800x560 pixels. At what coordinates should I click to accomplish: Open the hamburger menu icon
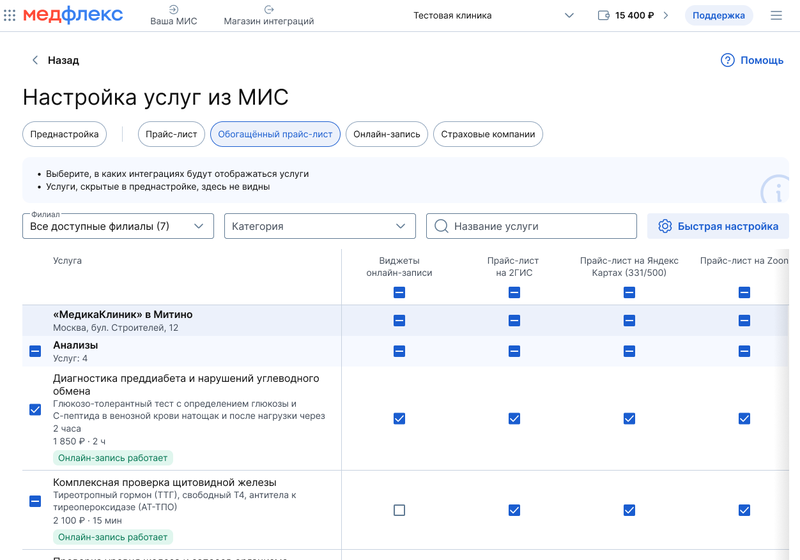[x=776, y=15]
